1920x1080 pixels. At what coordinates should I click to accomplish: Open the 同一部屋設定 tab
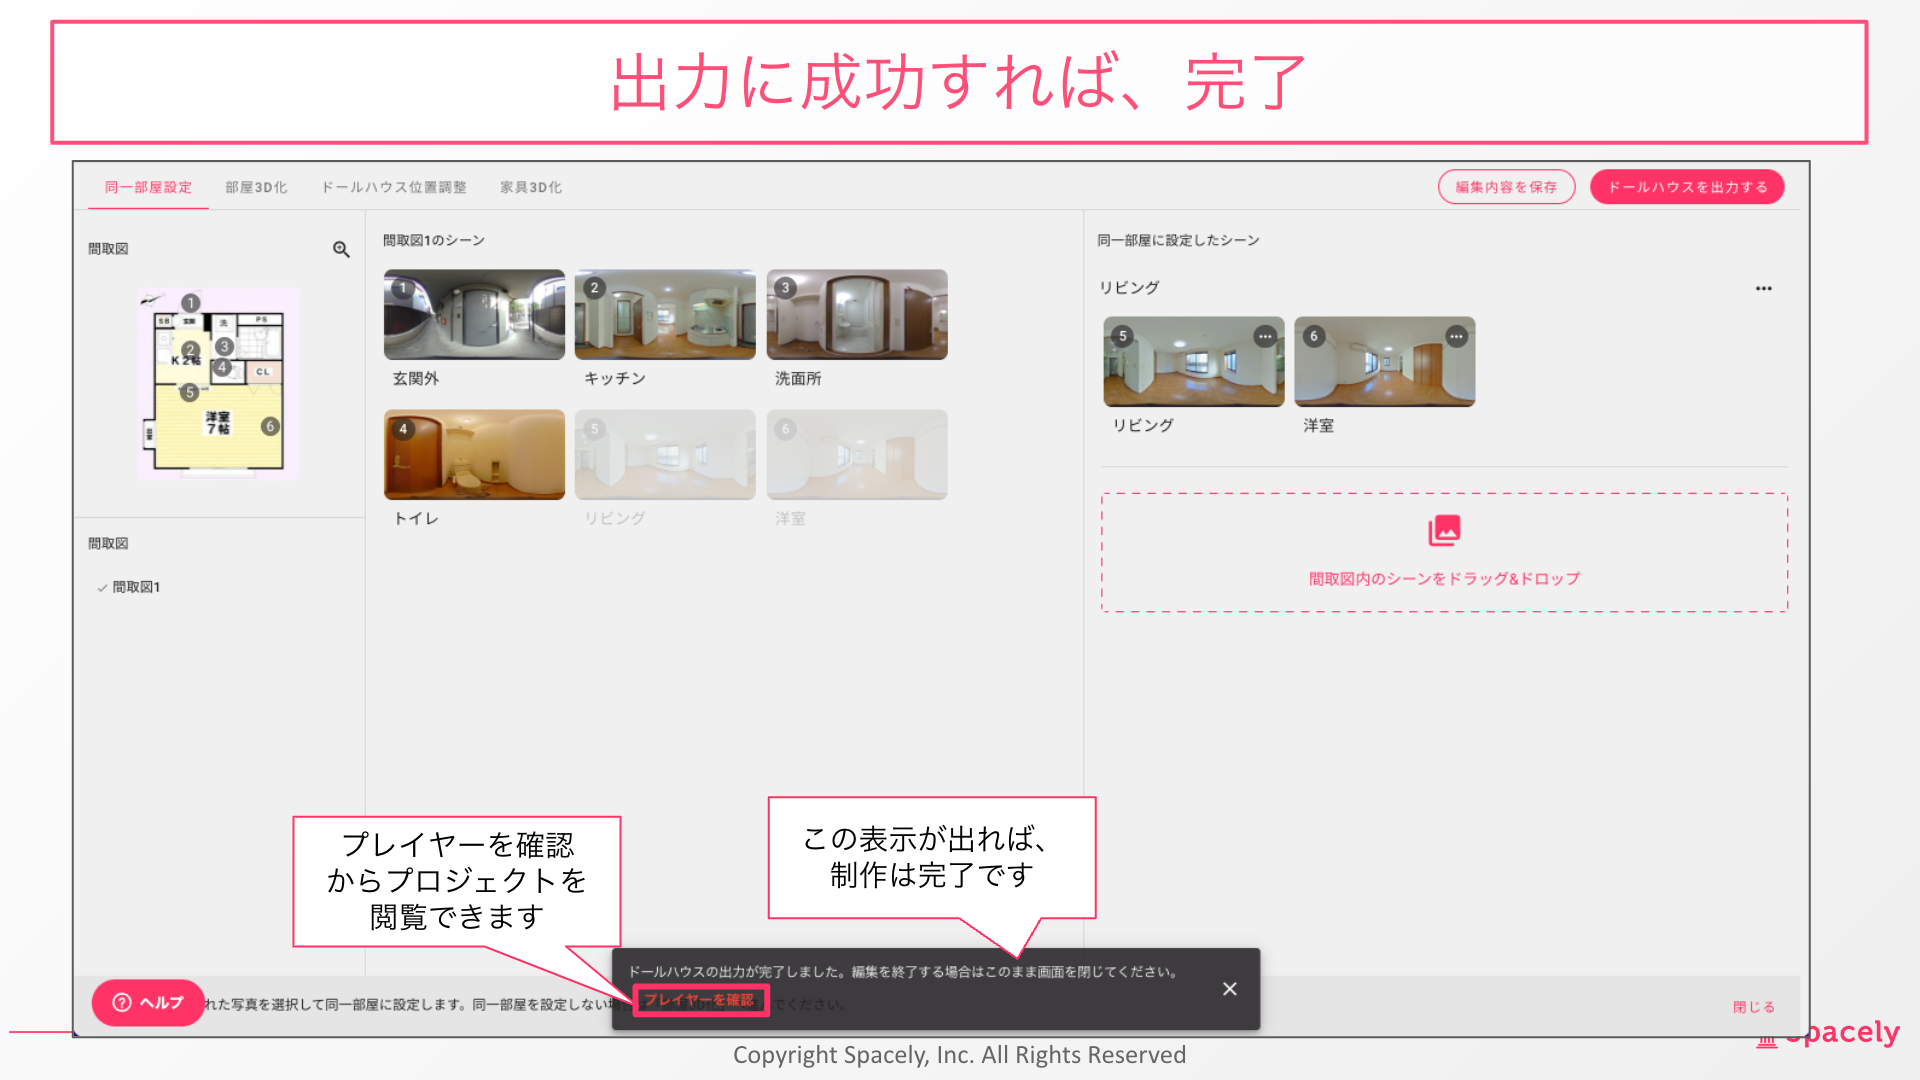(148, 187)
